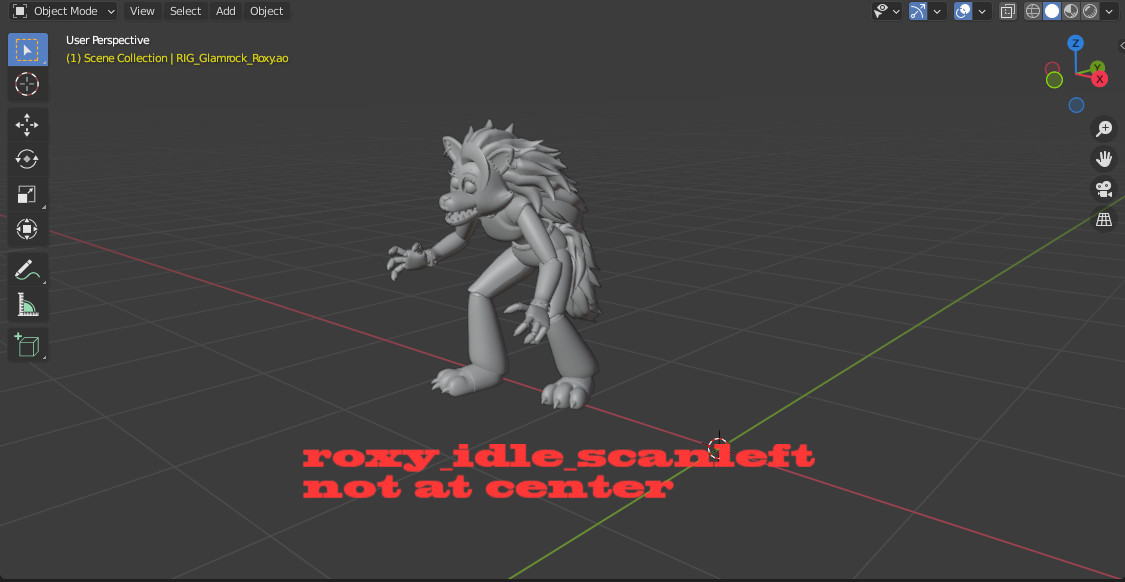Image resolution: width=1125 pixels, height=582 pixels.
Task: Toggle X-Ray mode
Action: [x=1007, y=11]
